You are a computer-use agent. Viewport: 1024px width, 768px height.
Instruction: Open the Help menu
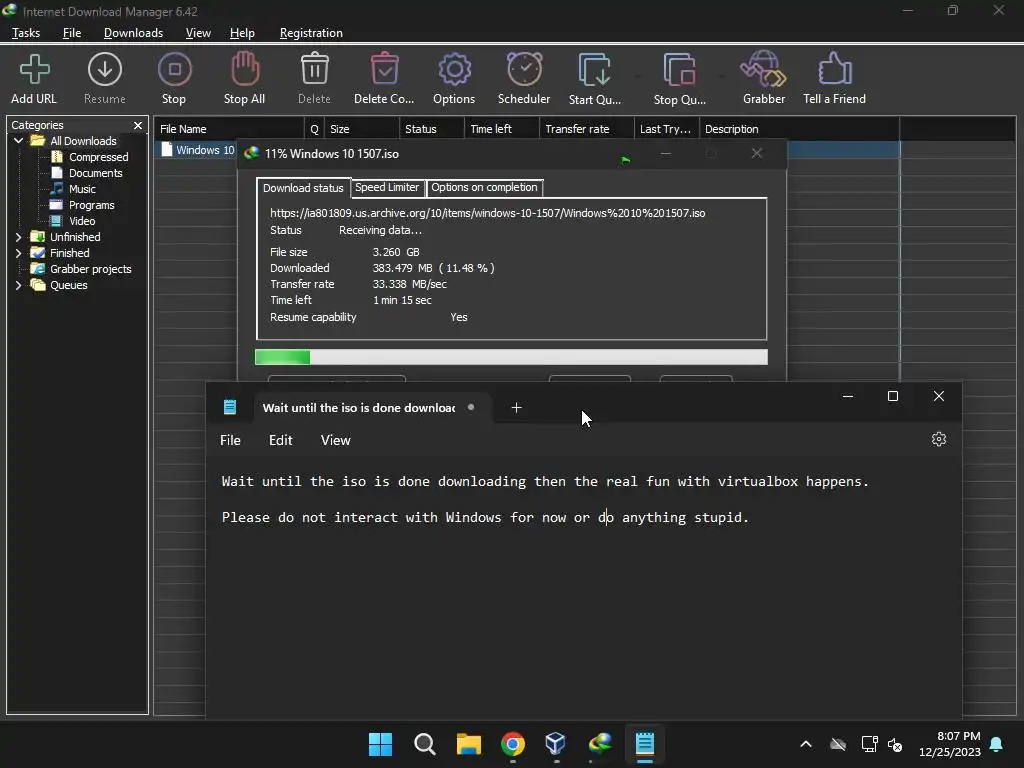(x=242, y=33)
